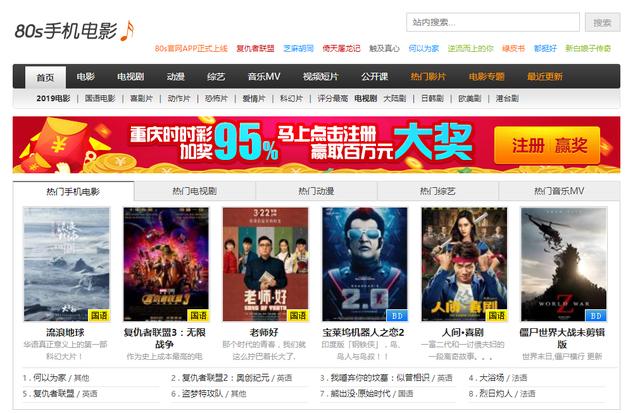
Task: Click the 注册 赢奖 banner button
Action: (x=547, y=146)
